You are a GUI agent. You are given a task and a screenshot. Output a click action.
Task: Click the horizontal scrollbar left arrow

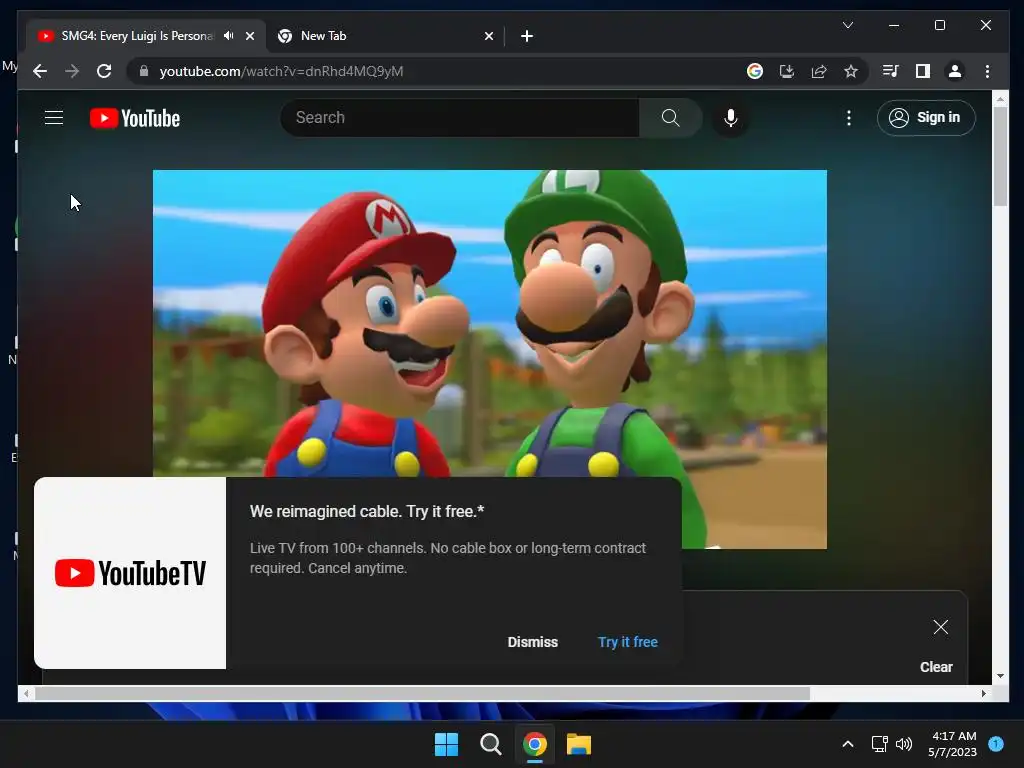26,694
